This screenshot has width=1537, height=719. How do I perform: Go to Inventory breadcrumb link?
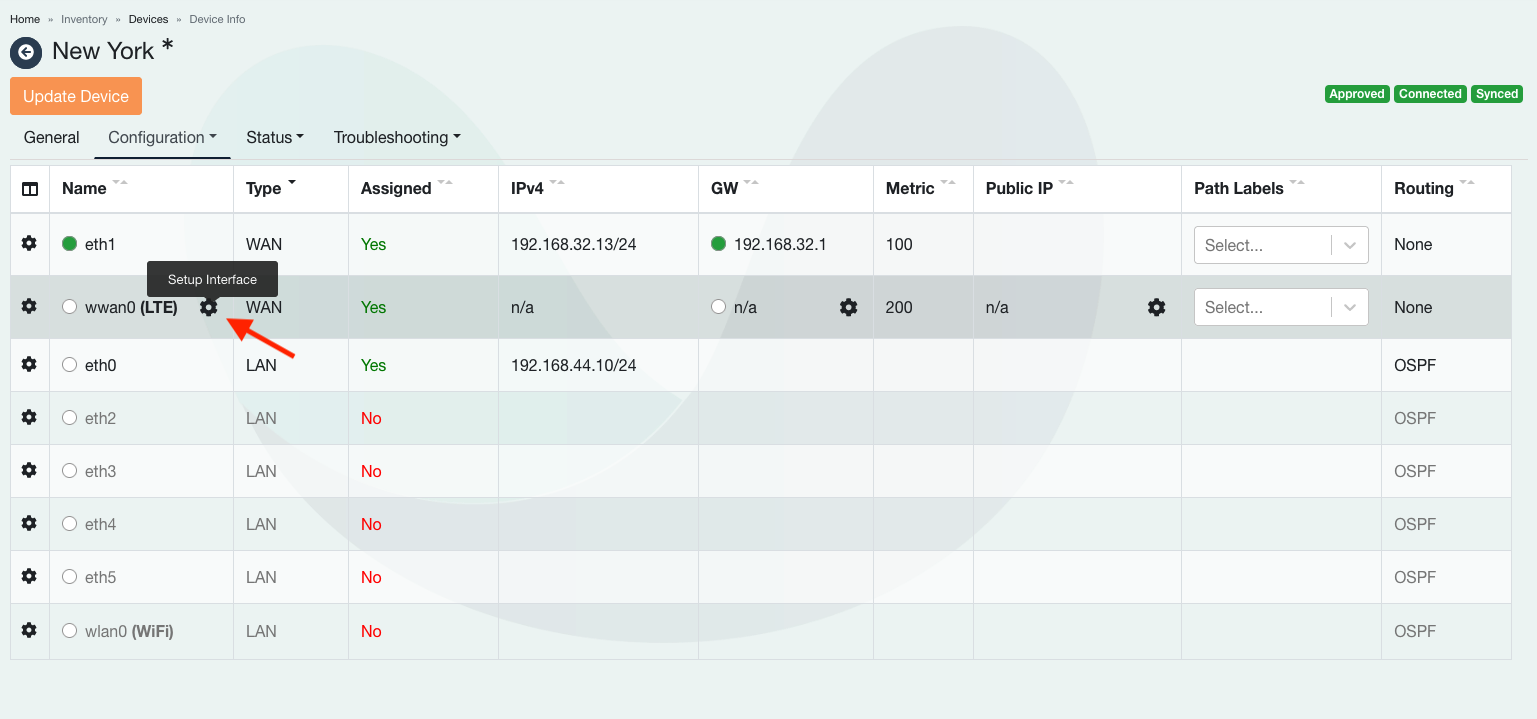(x=84, y=19)
